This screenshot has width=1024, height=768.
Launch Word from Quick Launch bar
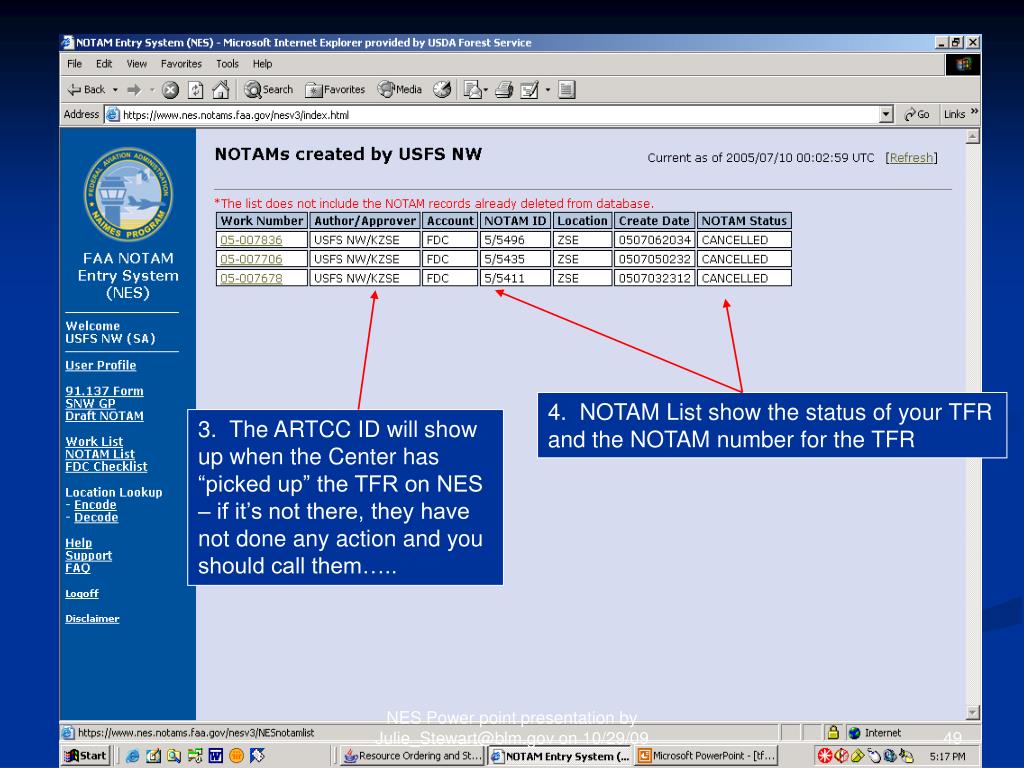(x=216, y=756)
